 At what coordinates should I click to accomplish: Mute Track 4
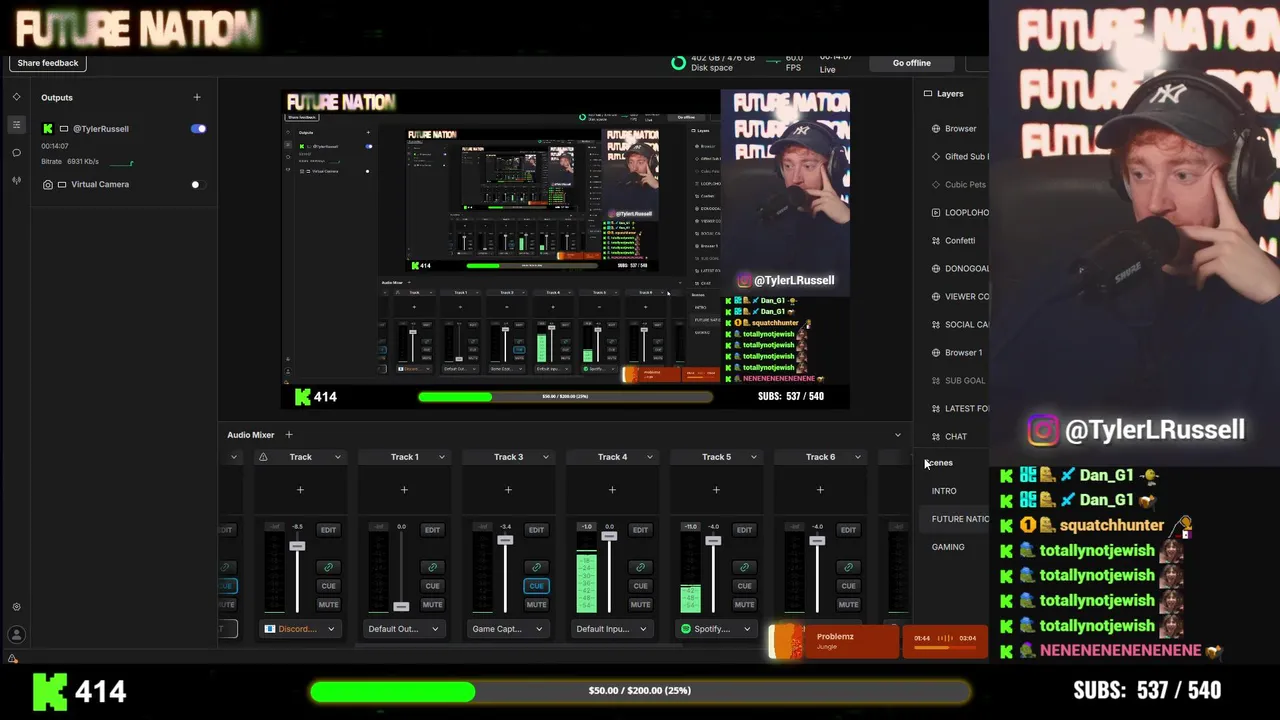click(640, 604)
